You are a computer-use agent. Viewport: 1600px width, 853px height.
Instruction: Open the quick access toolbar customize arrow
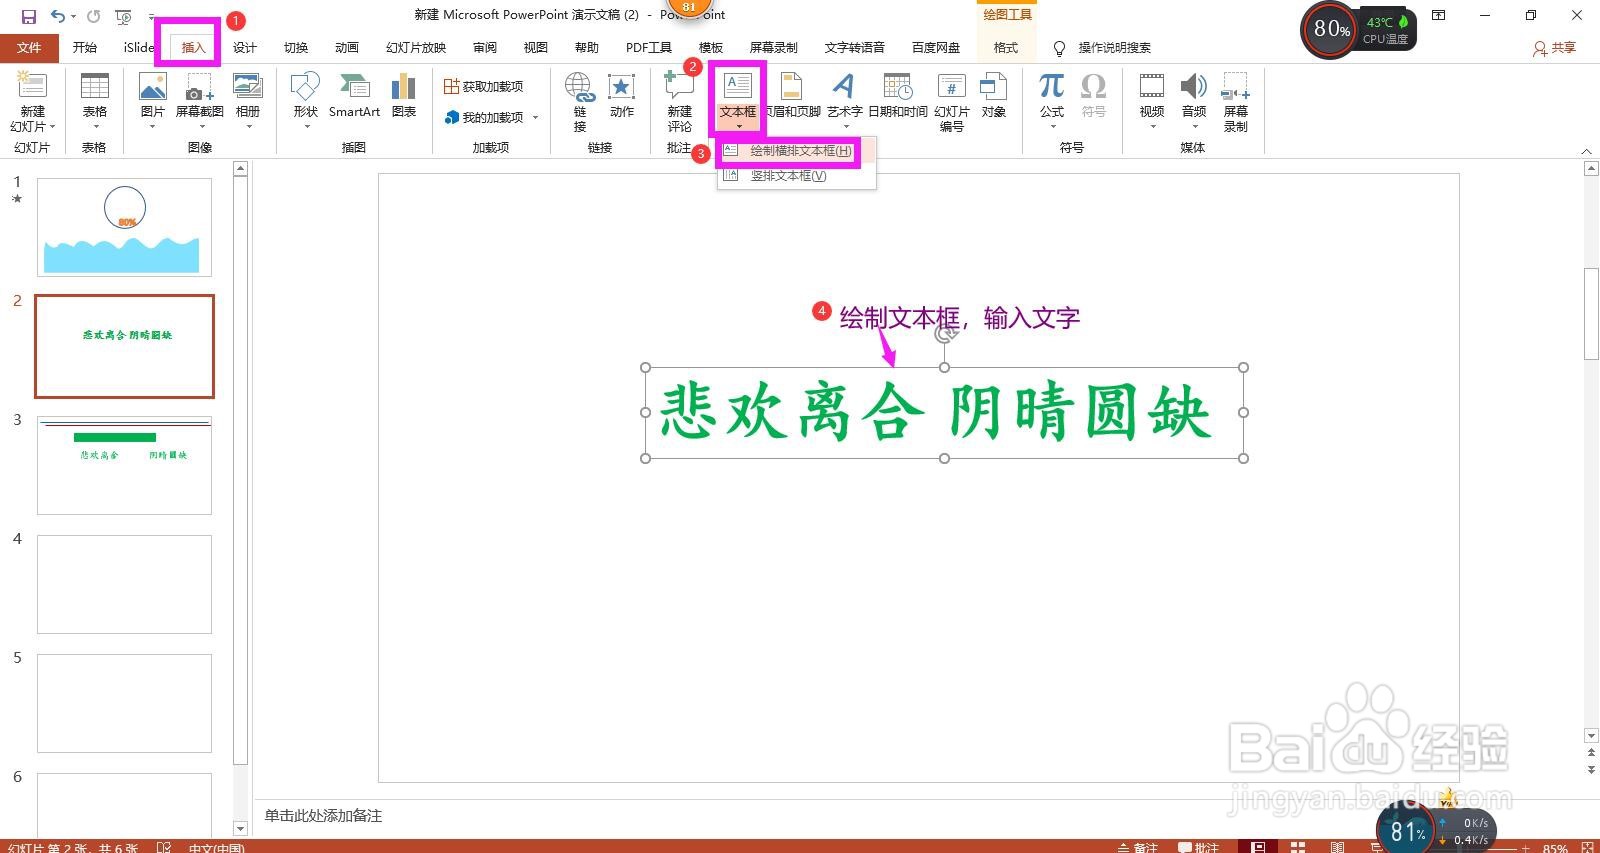pos(152,17)
